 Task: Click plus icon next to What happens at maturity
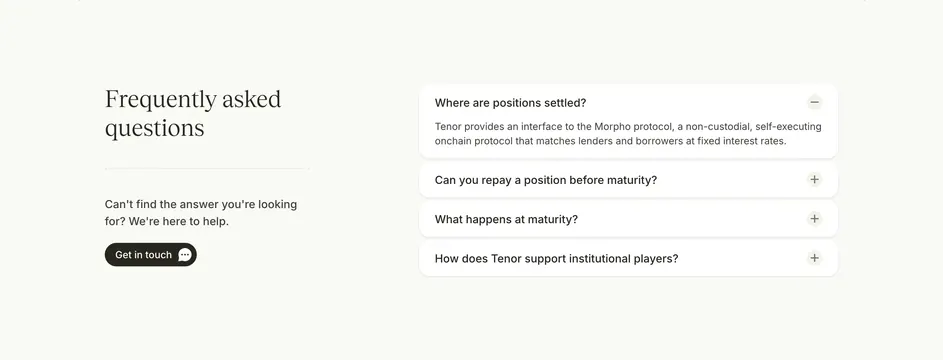[x=814, y=219]
